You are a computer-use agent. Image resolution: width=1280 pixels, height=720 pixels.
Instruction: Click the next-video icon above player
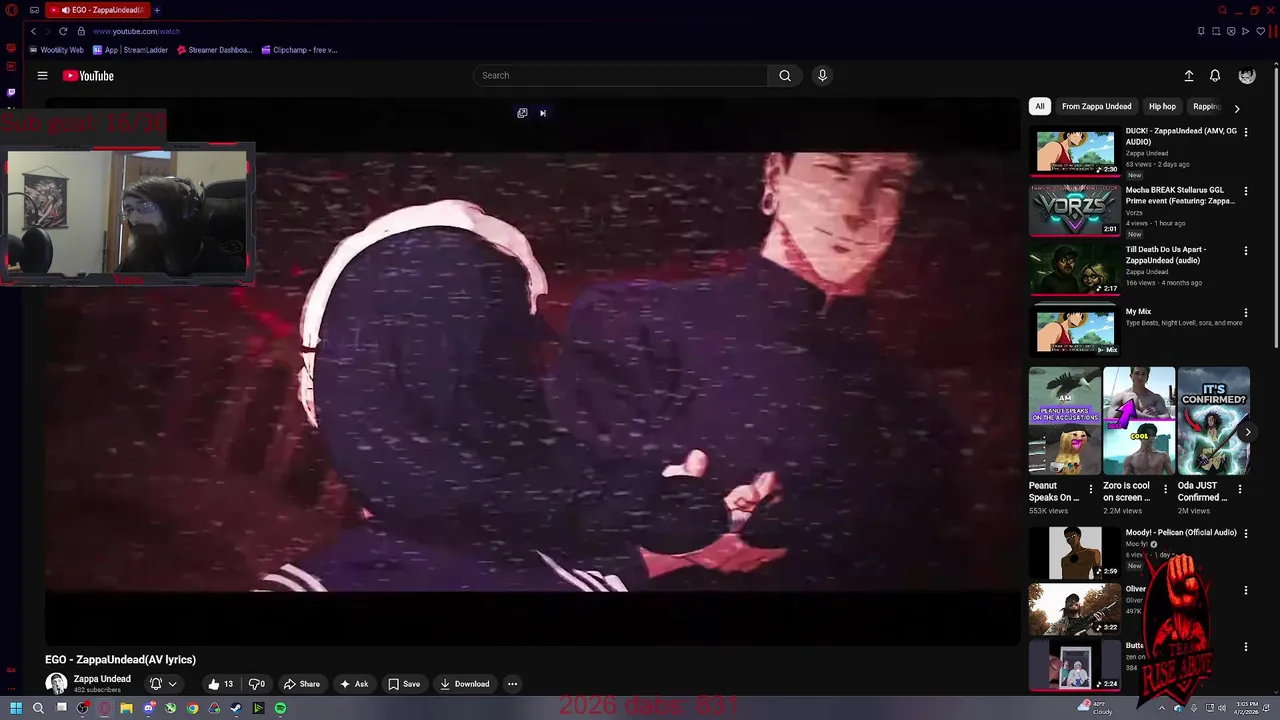point(543,113)
